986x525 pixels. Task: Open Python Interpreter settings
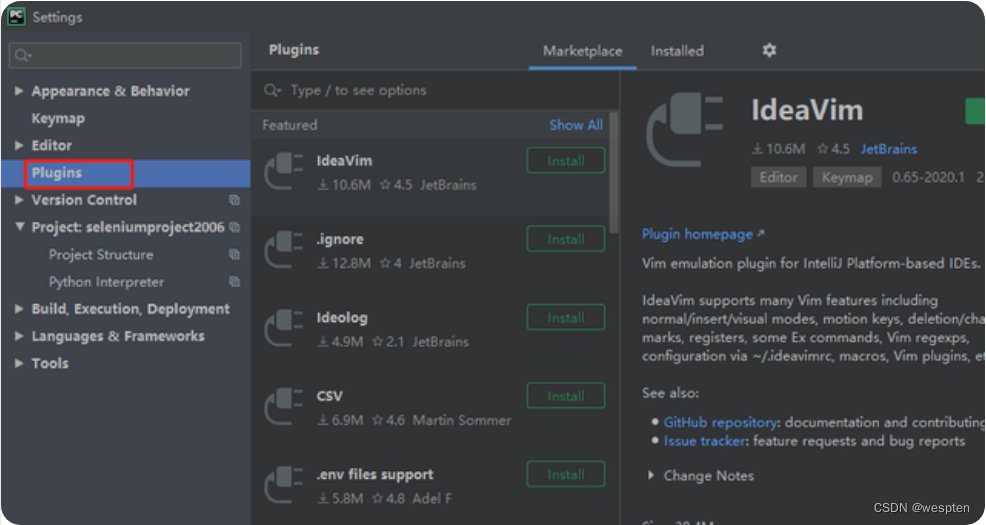click(x=106, y=282)
